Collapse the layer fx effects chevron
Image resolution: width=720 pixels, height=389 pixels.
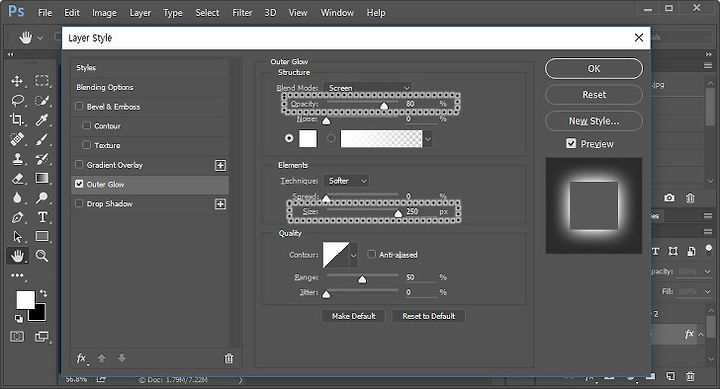coord(701,334)
